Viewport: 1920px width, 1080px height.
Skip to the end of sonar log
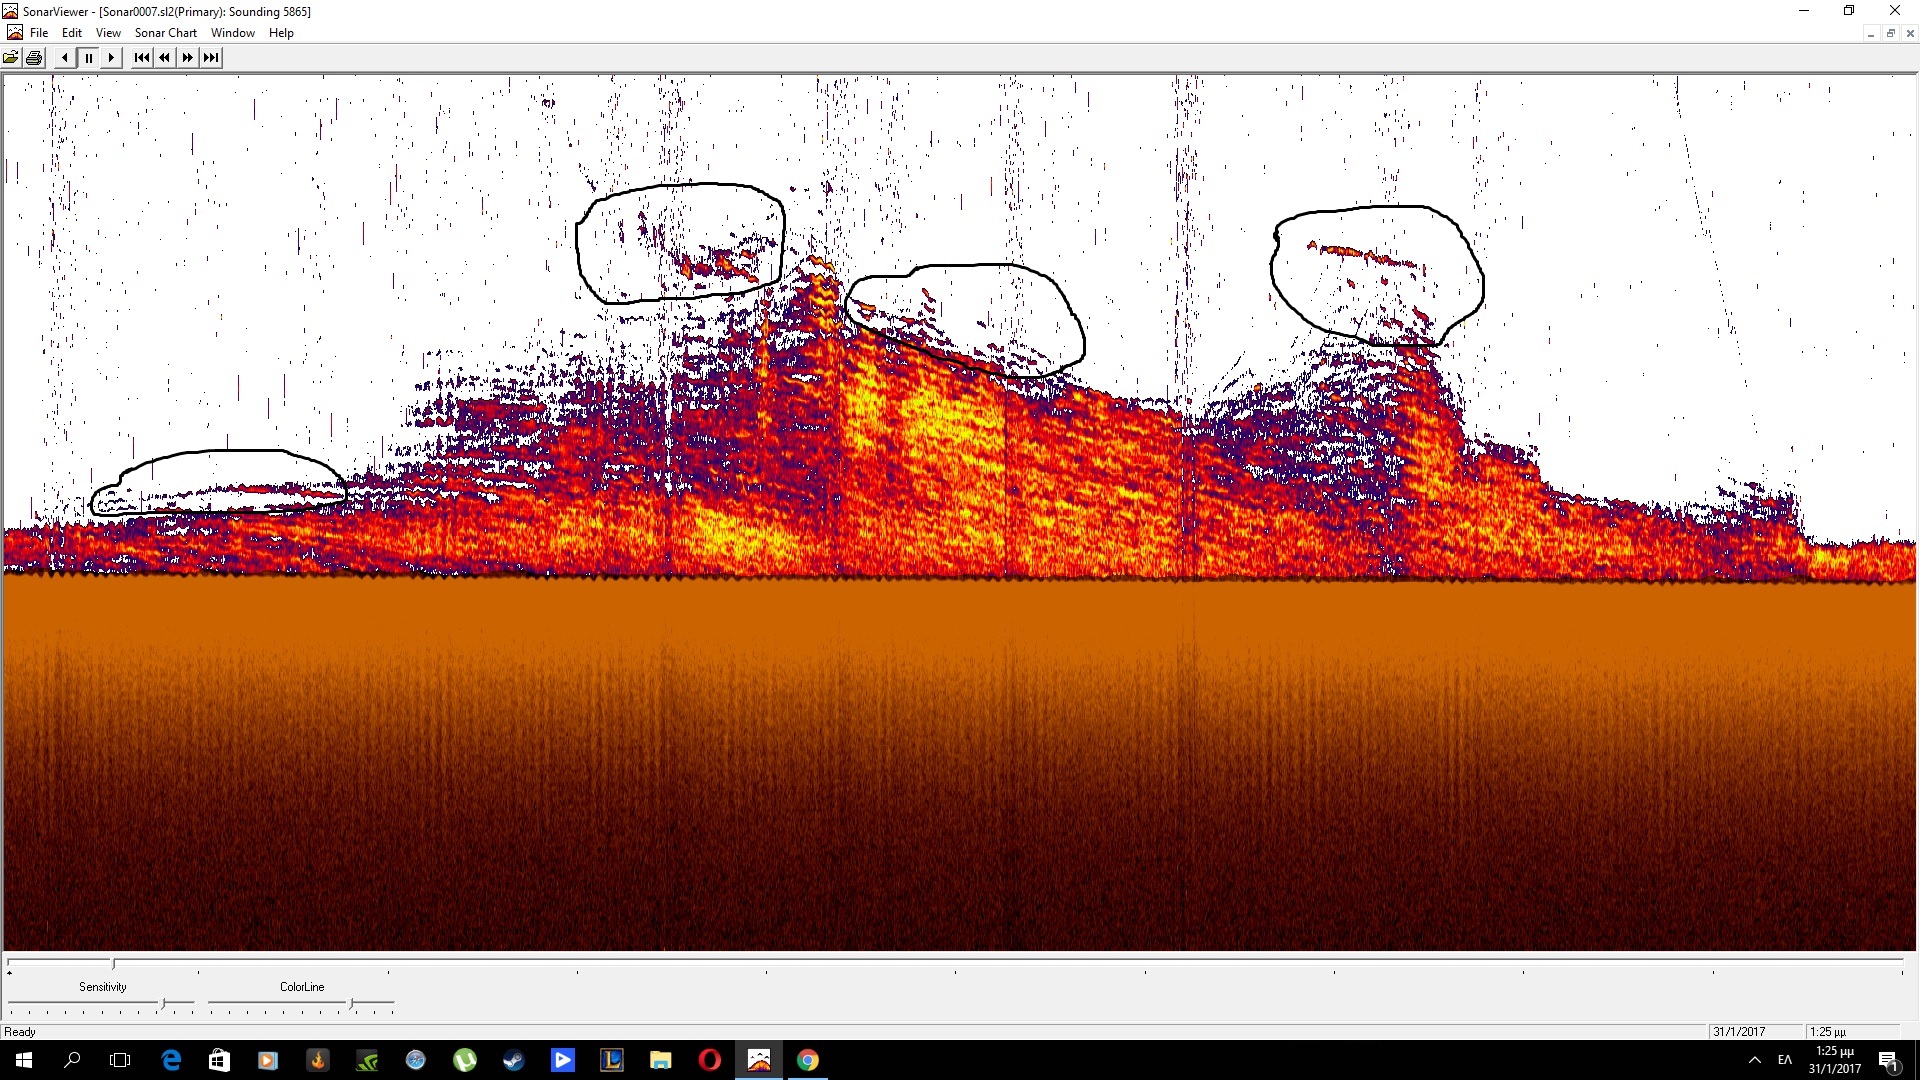(210, 58)
